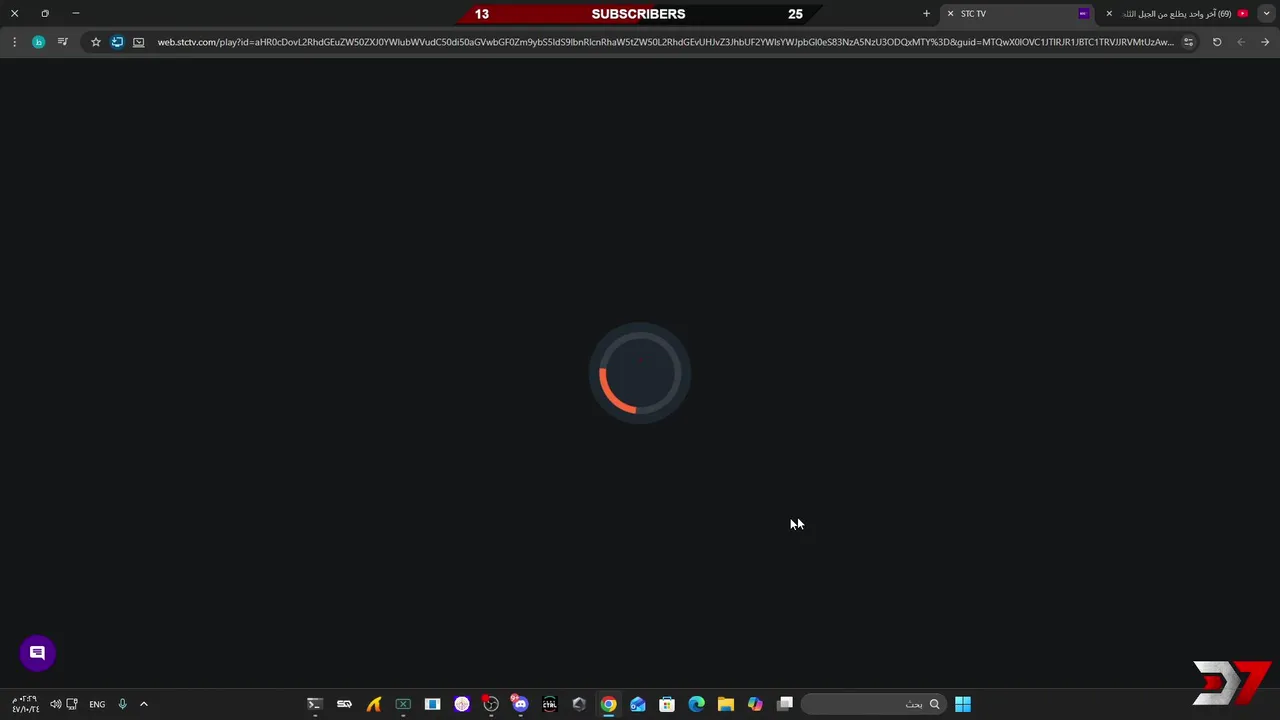Open the Terminal taskbar icon
Image resolution: width=1280 pixels, height=720 pixels.
pos(314,704)
